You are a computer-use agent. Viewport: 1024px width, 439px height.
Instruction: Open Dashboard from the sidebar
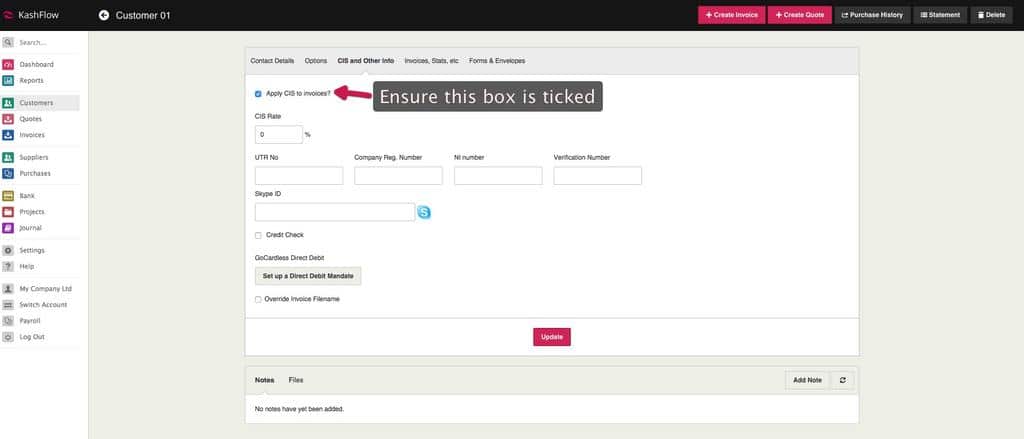37,64
